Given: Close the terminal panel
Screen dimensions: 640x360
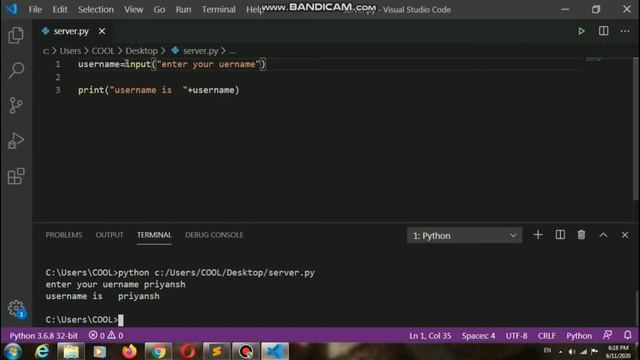Looking at the screenshot, I should point(625,235).
